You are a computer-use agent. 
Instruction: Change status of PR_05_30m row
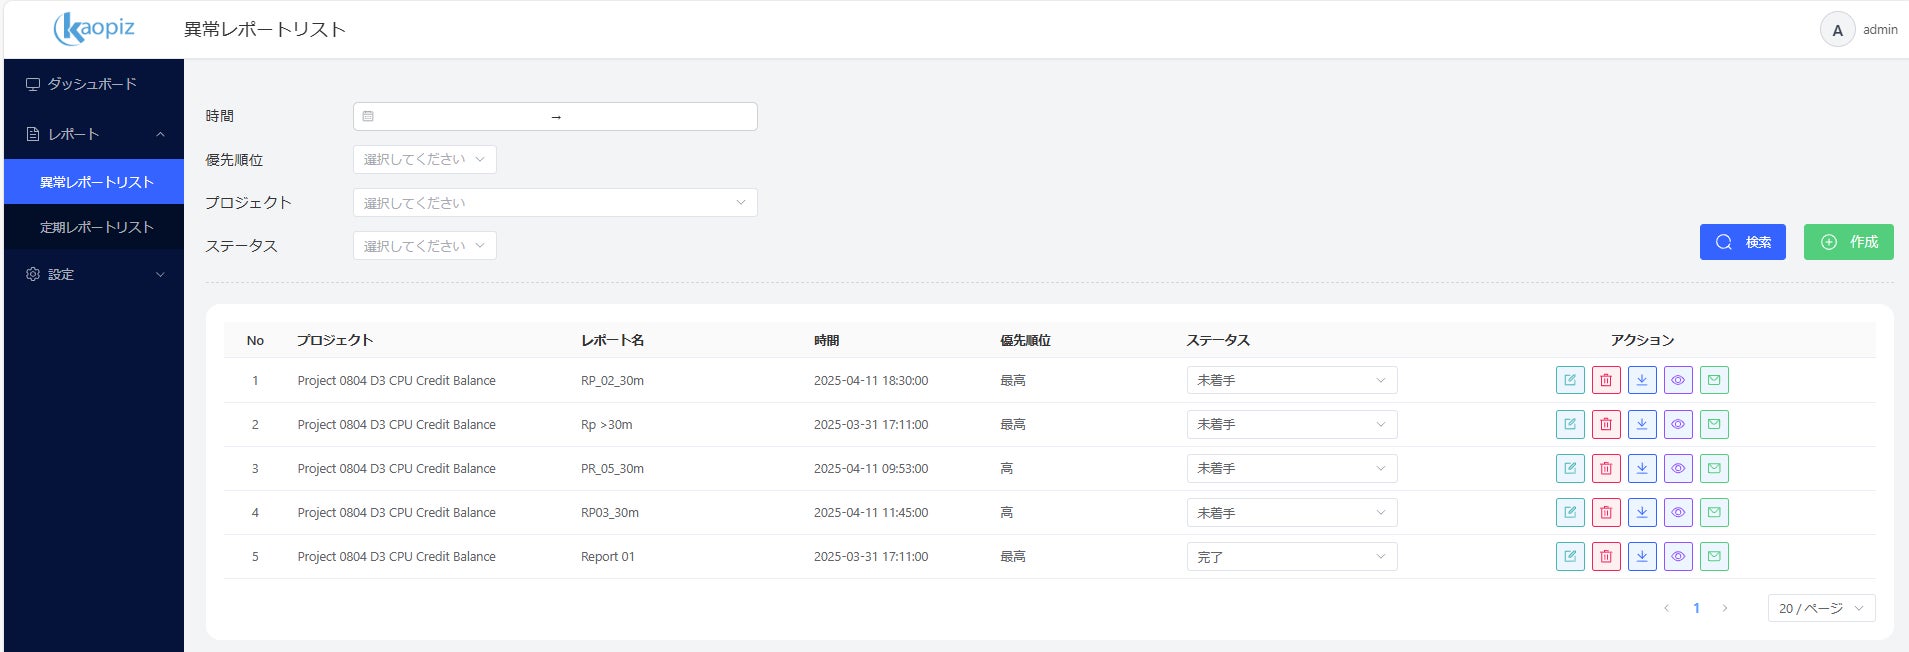[x=1292, y=468]
